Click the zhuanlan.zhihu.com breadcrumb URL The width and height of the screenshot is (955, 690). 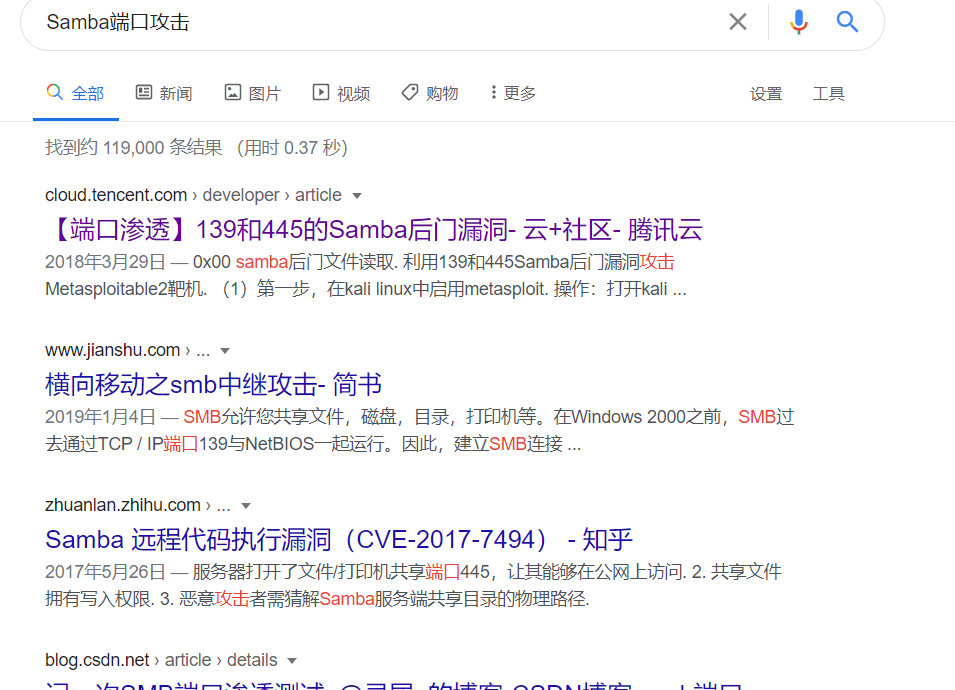[x=138, y=505]
